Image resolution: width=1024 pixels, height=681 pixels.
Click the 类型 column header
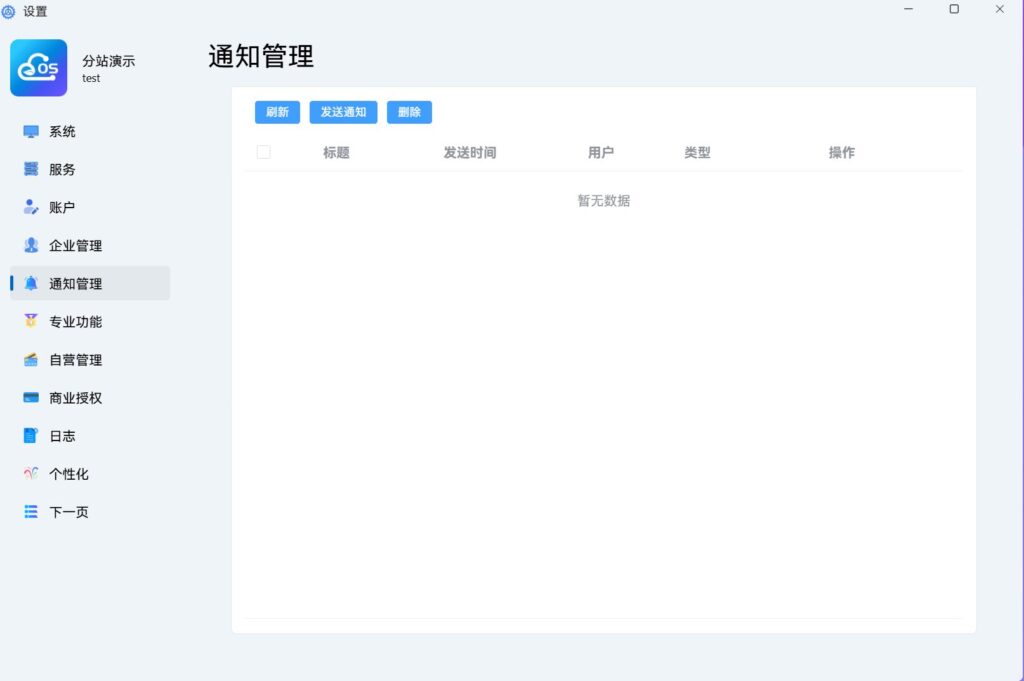click(697, 153)
